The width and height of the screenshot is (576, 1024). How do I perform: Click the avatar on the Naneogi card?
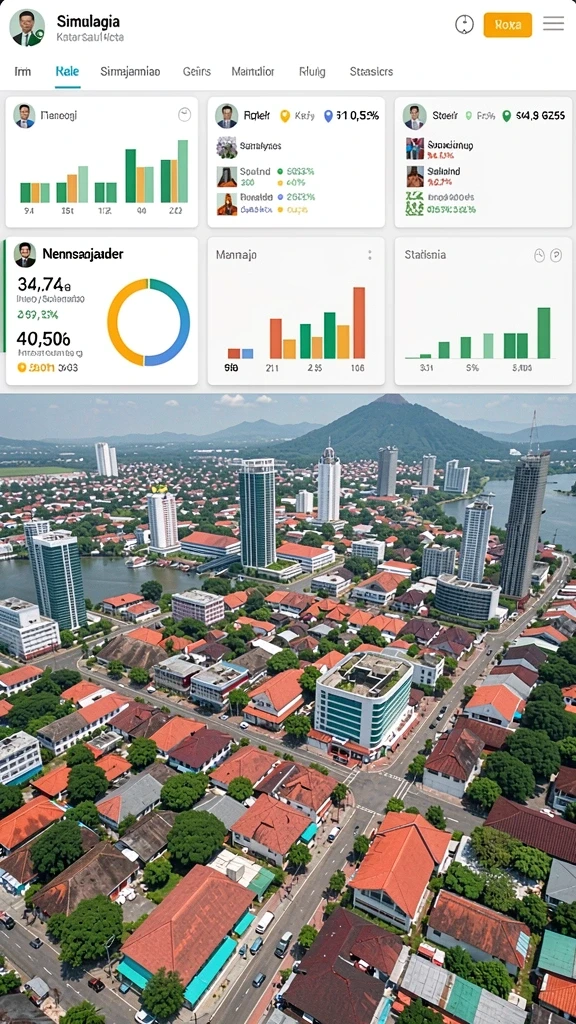(x=24, y=116)
